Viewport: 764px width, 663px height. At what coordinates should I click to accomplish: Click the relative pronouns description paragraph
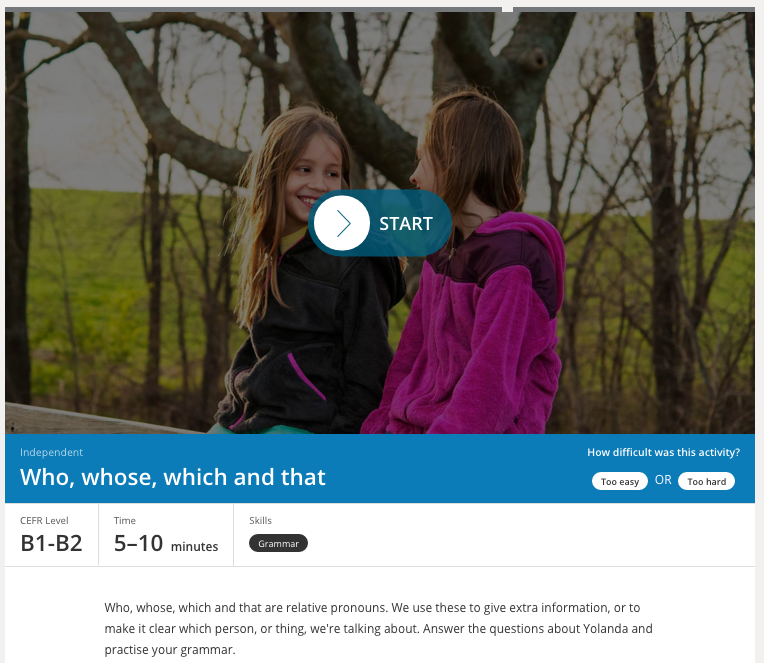379,628
